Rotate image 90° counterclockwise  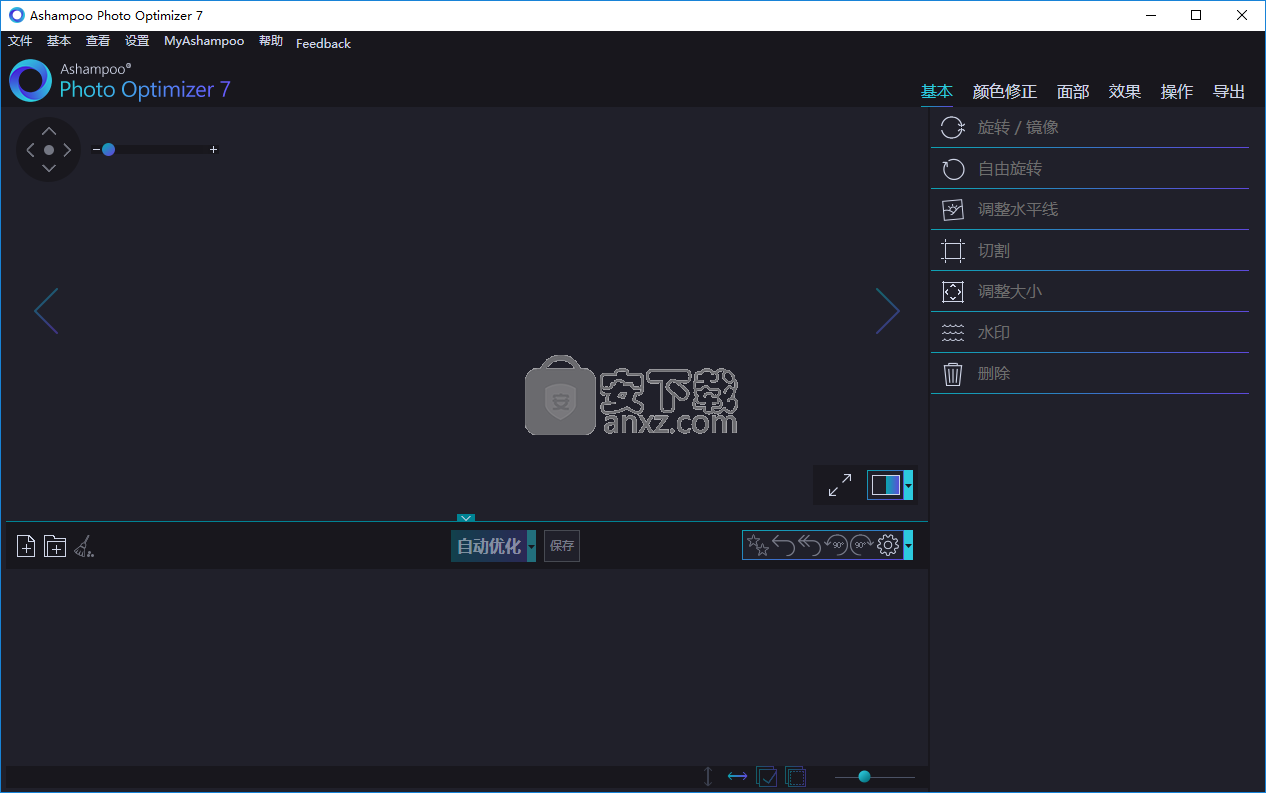click(x=836, y=545)
